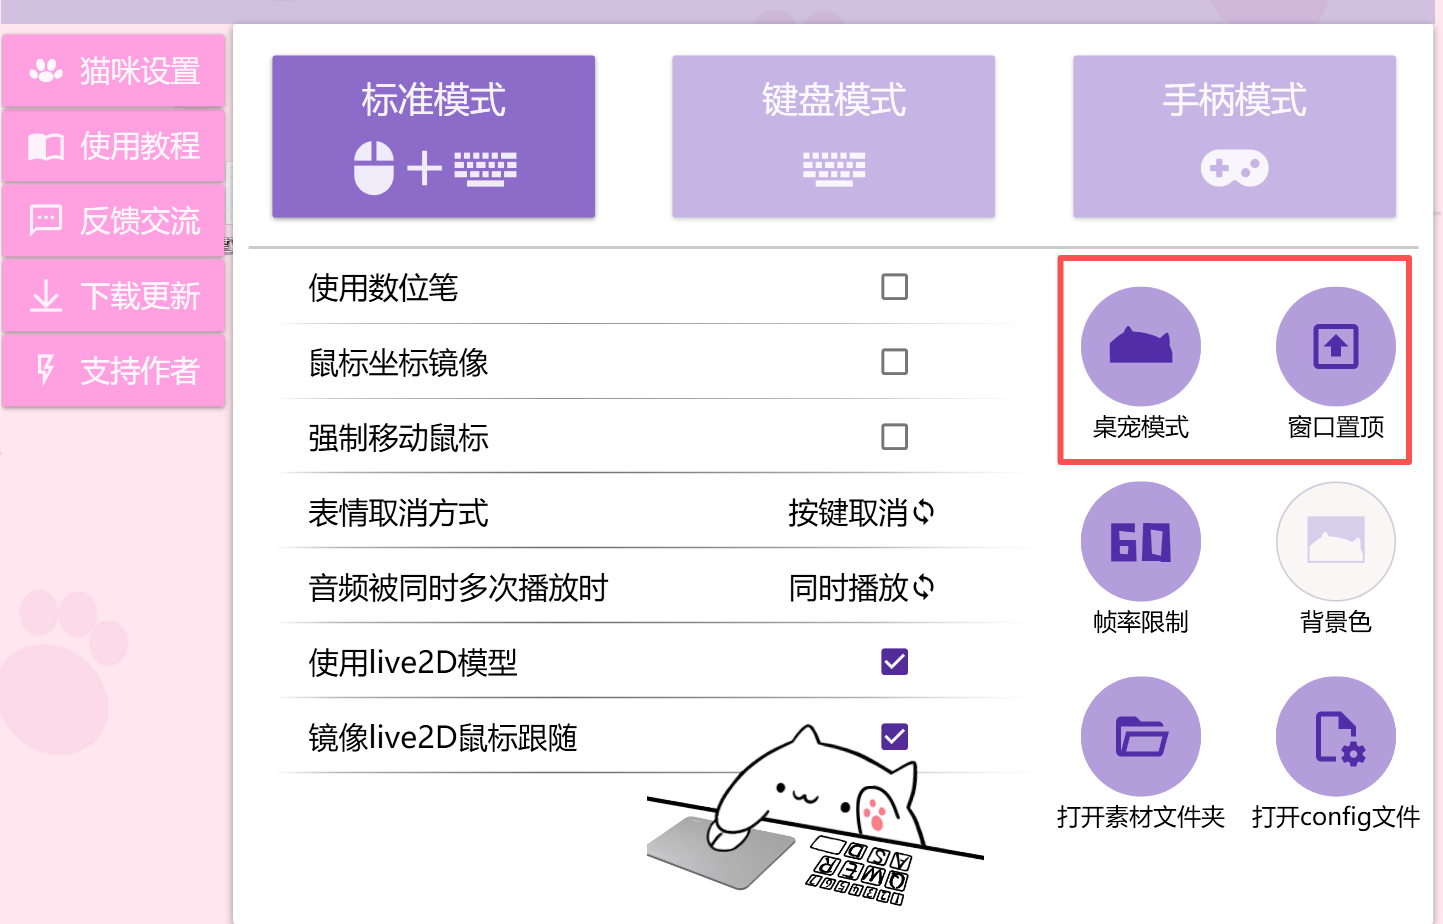
Task: Open 支持作者 in the sidebar
Action: pyautogui.click(x=113, y=371)
